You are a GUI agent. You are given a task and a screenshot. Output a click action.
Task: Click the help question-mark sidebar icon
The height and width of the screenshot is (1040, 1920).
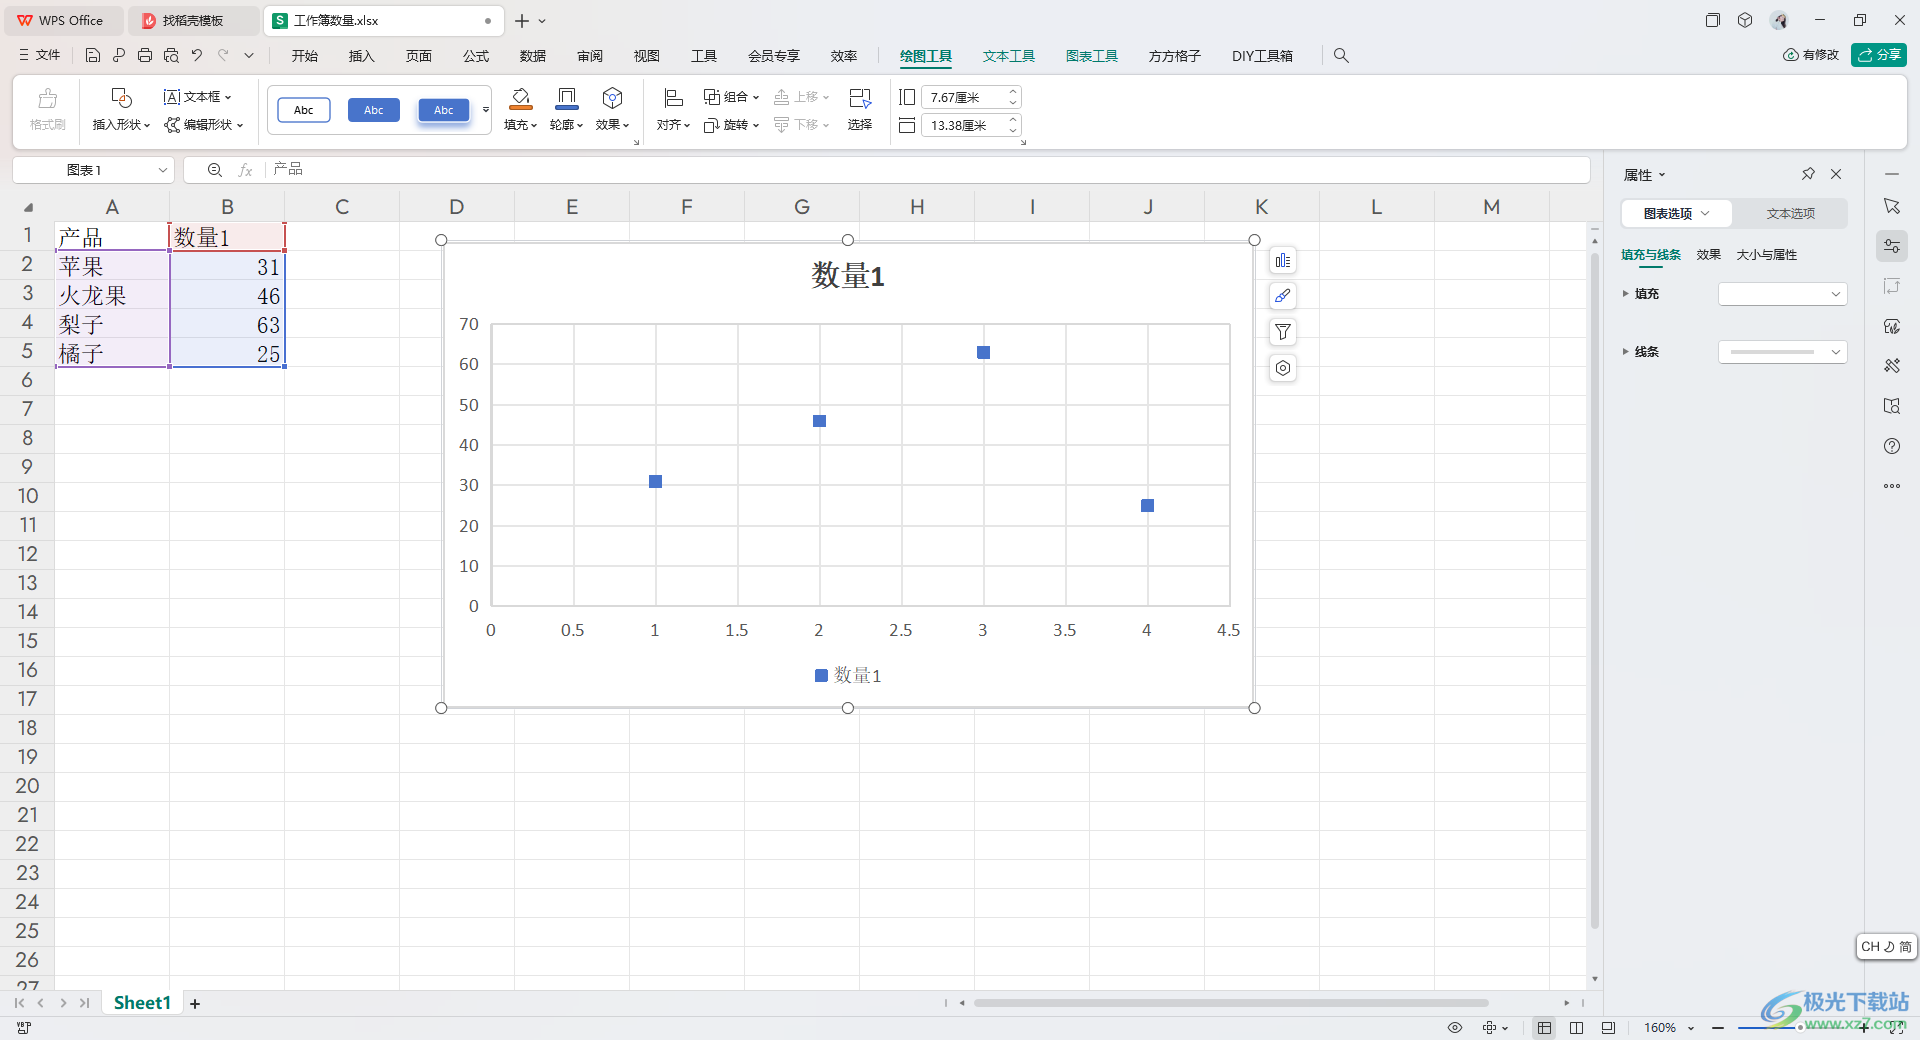[1892, 446]
